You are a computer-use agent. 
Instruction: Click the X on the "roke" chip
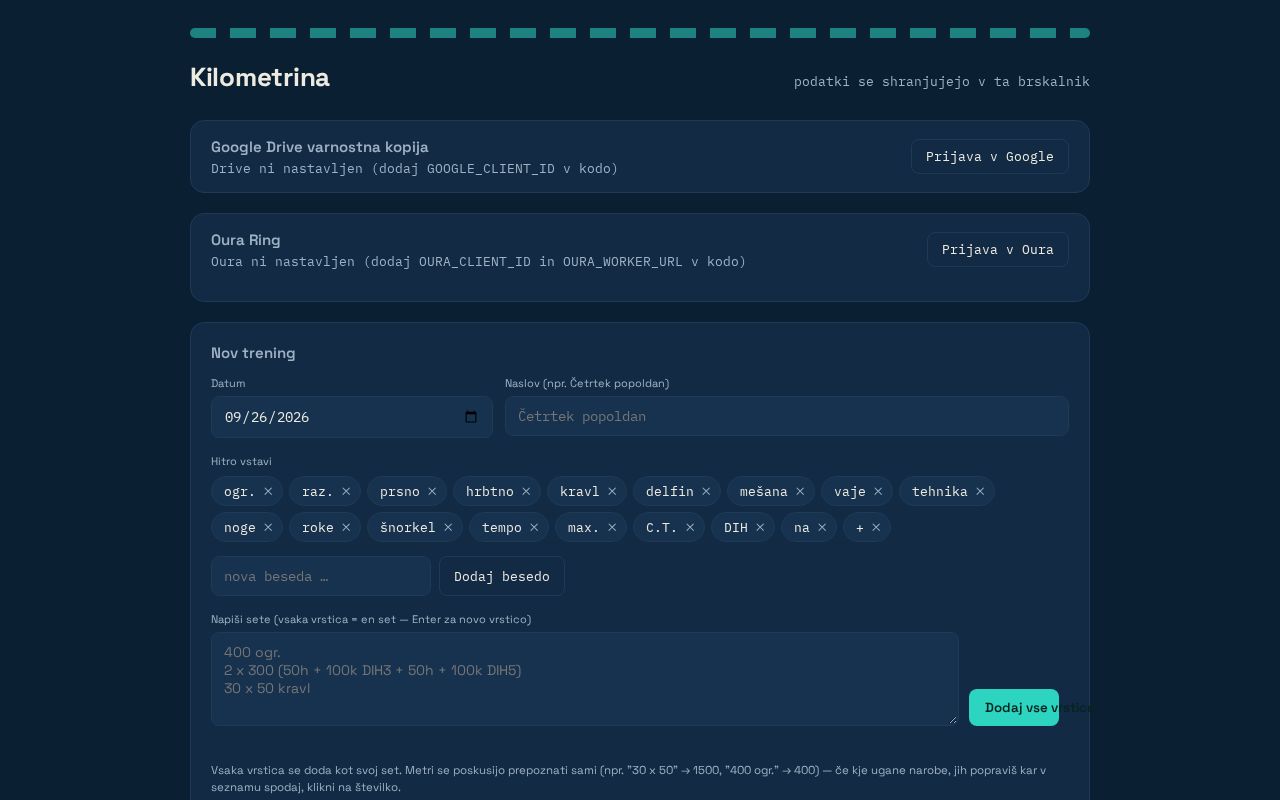346,527
